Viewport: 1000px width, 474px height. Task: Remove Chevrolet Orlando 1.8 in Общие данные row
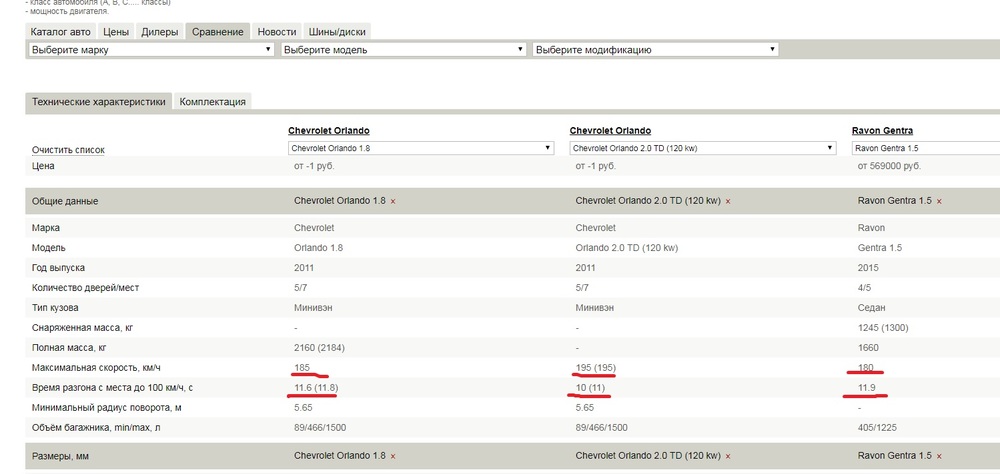click(393, 202)
